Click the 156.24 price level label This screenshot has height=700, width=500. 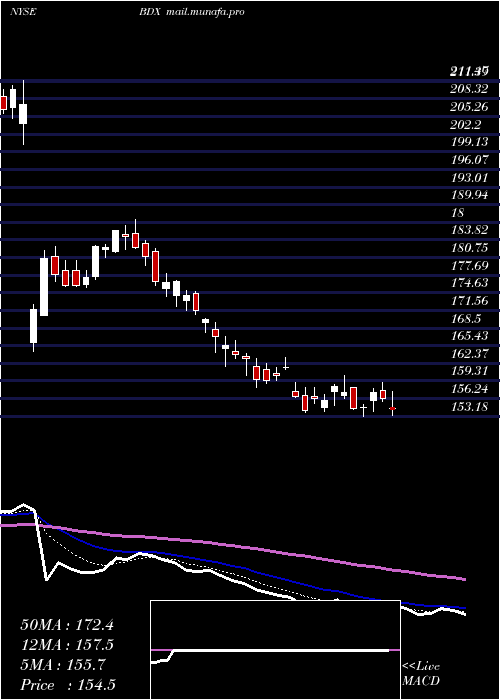coord(469,389)
